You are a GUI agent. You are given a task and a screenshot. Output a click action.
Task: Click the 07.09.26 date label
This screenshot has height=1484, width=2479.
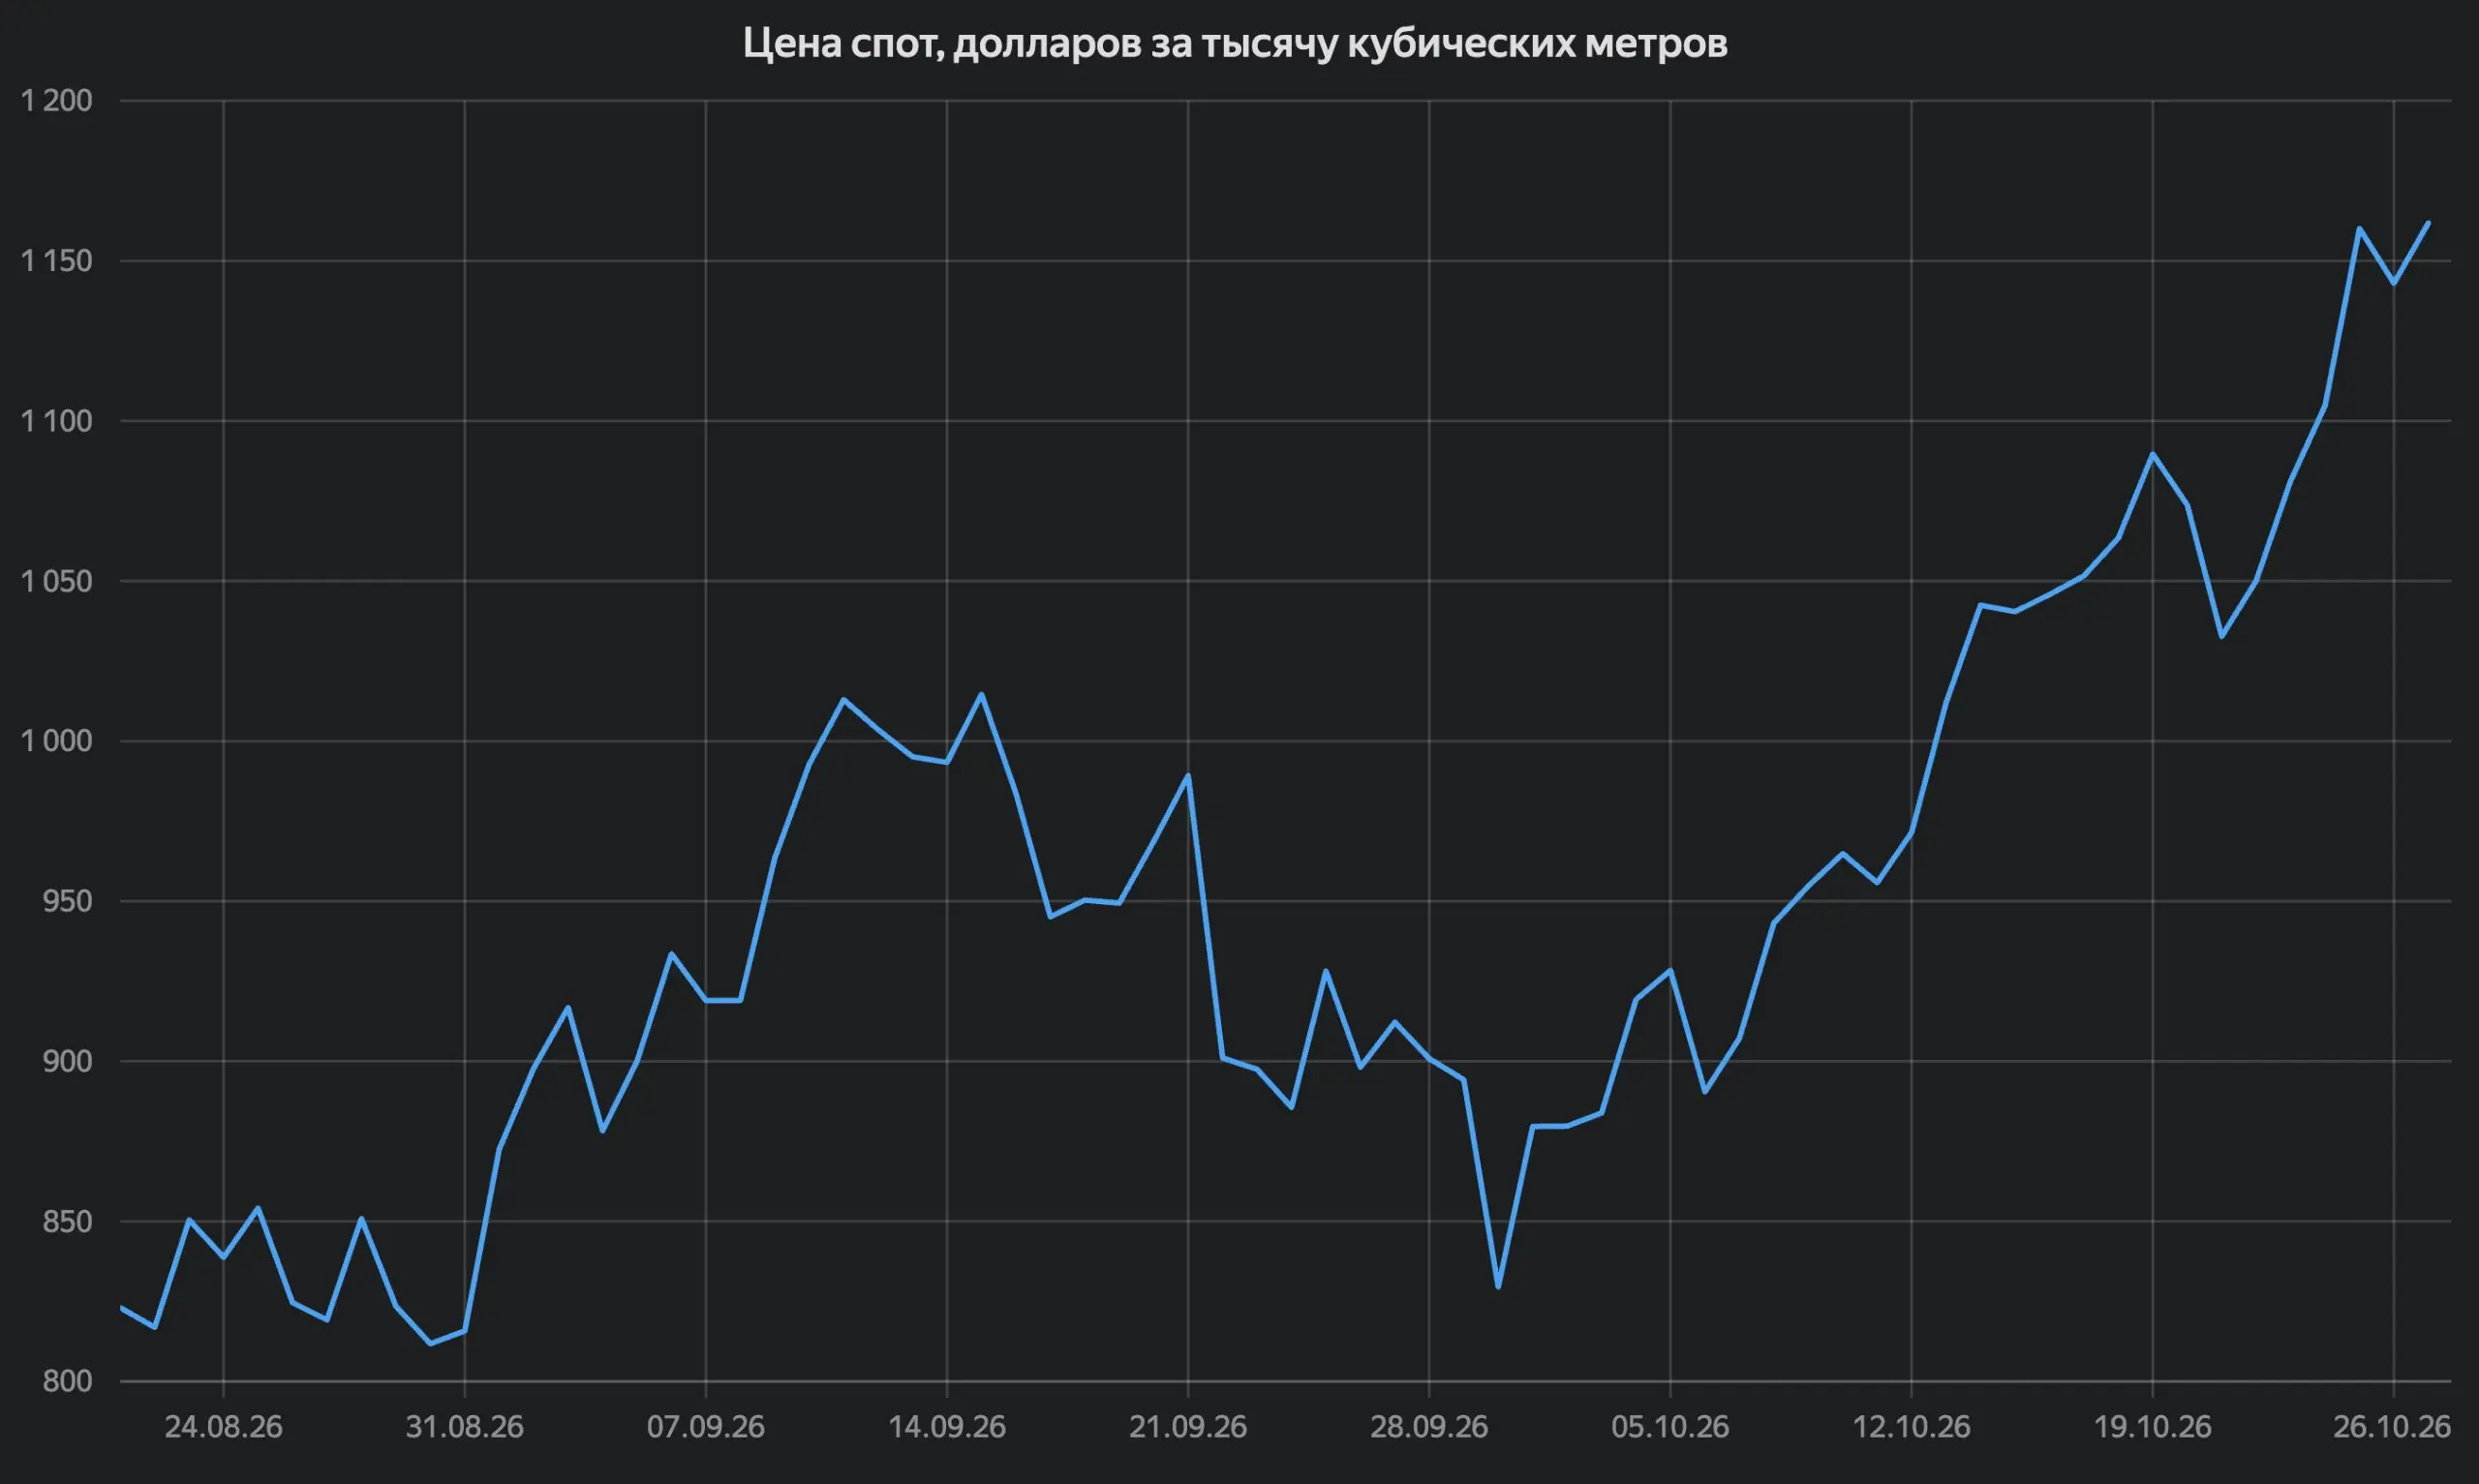tap(706, 1426)
